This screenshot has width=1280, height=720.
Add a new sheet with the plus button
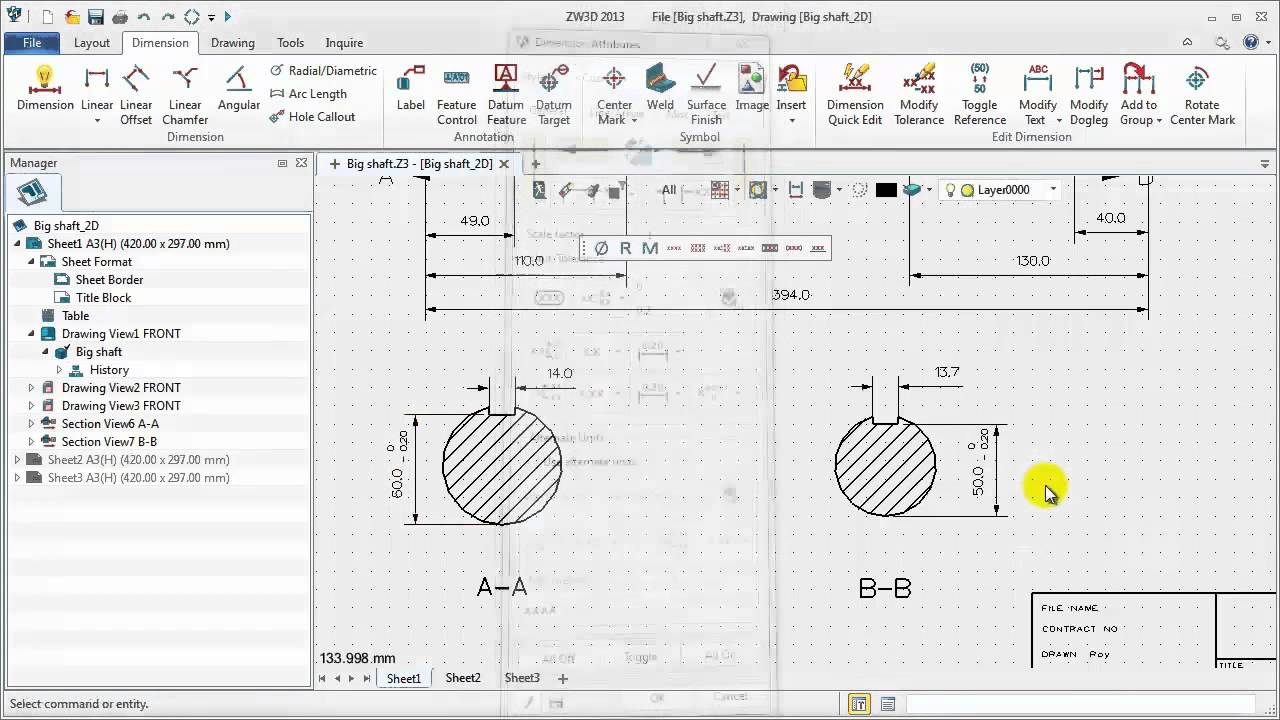click(x=562, y=678)
